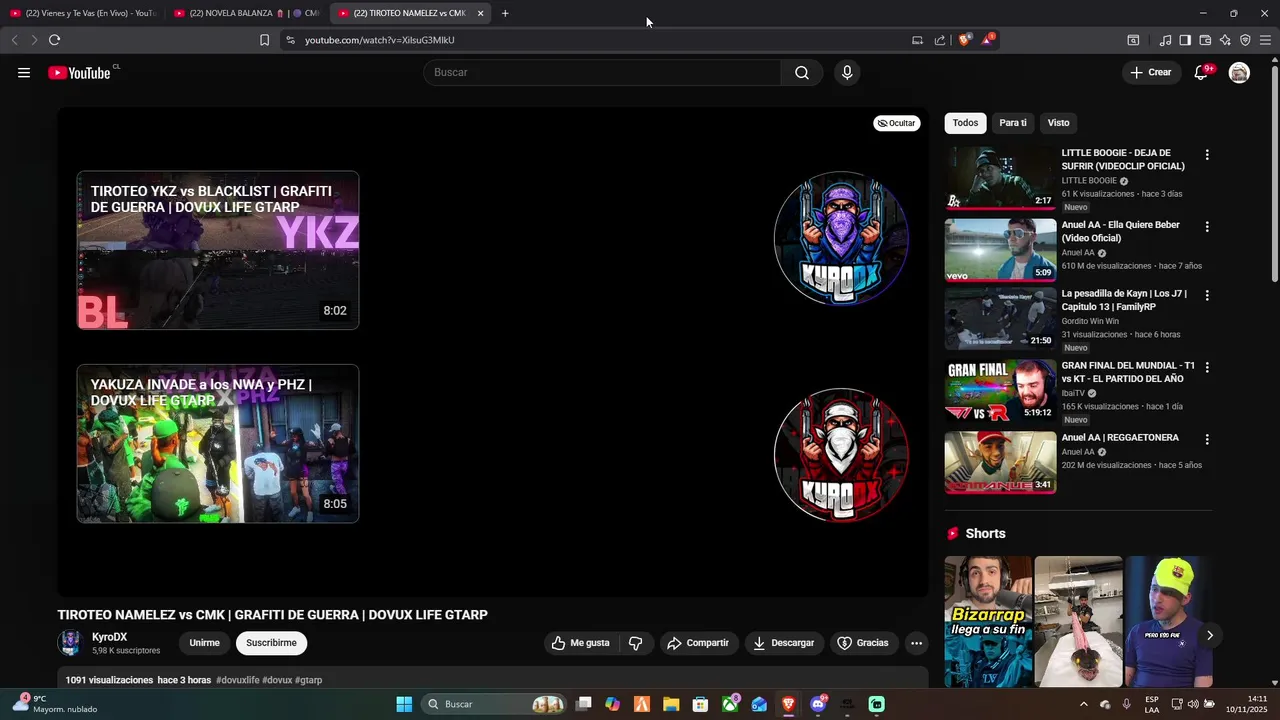Open the YouTube hamburger guide menu

click(x=24, y=72)
